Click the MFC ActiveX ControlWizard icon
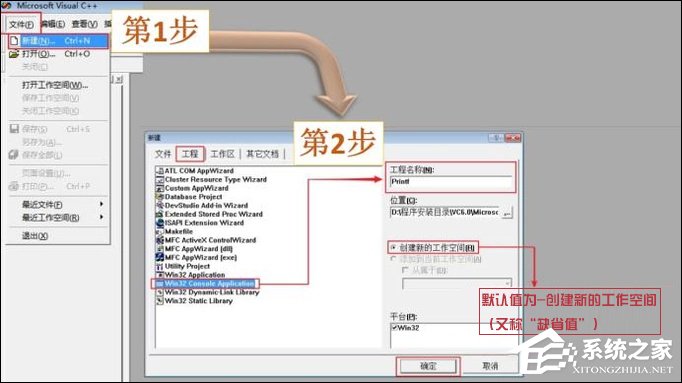Image resolution: width=682 pixels, height=383 pixels. [x=160, y=240]
